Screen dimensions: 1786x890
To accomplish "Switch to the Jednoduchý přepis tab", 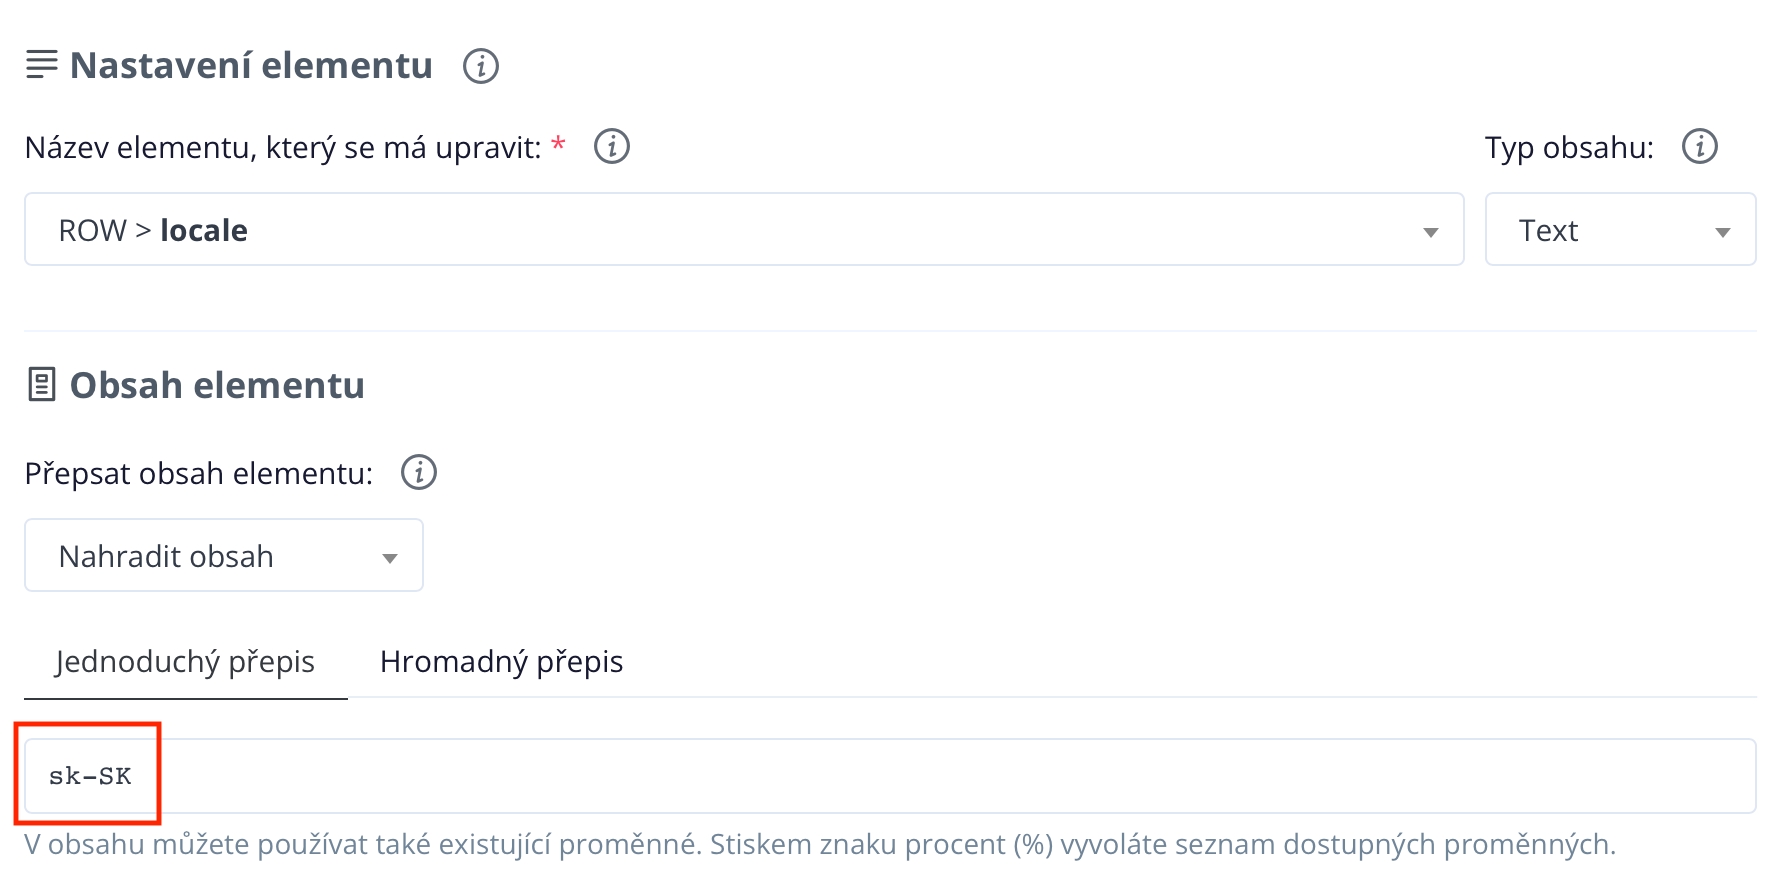I will (x=185, y=662).
